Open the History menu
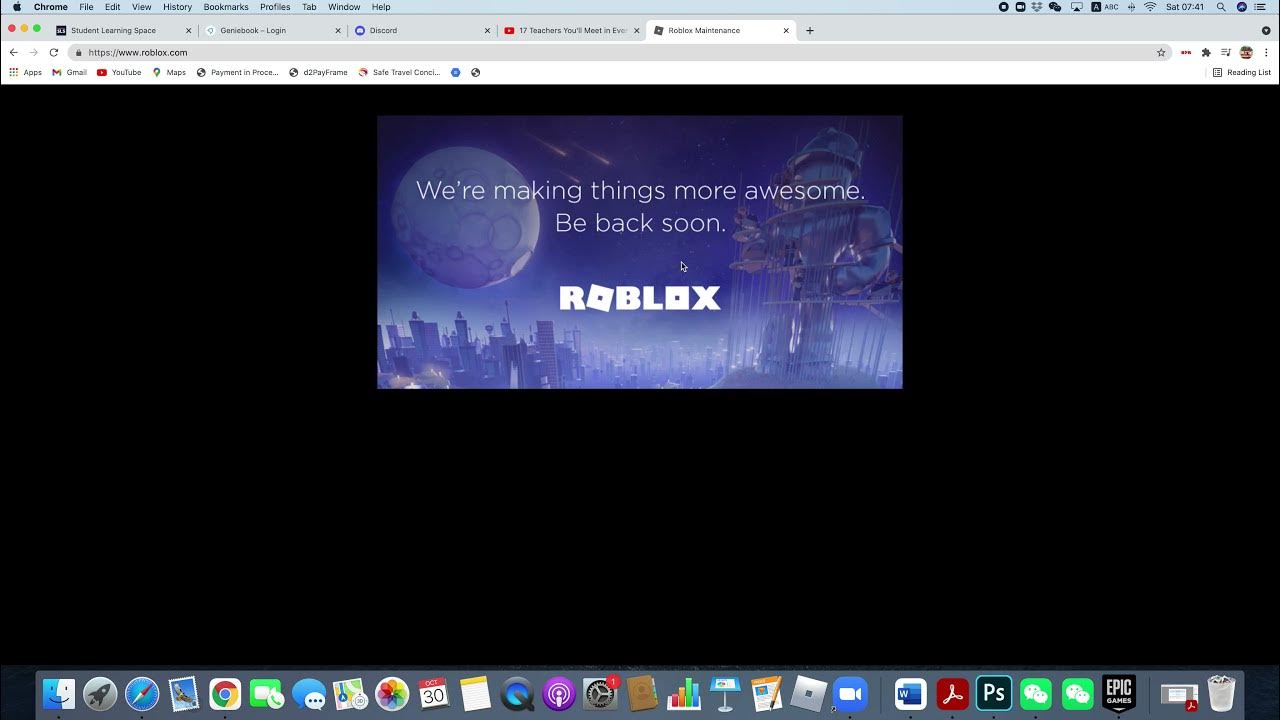 pos(177,7)
